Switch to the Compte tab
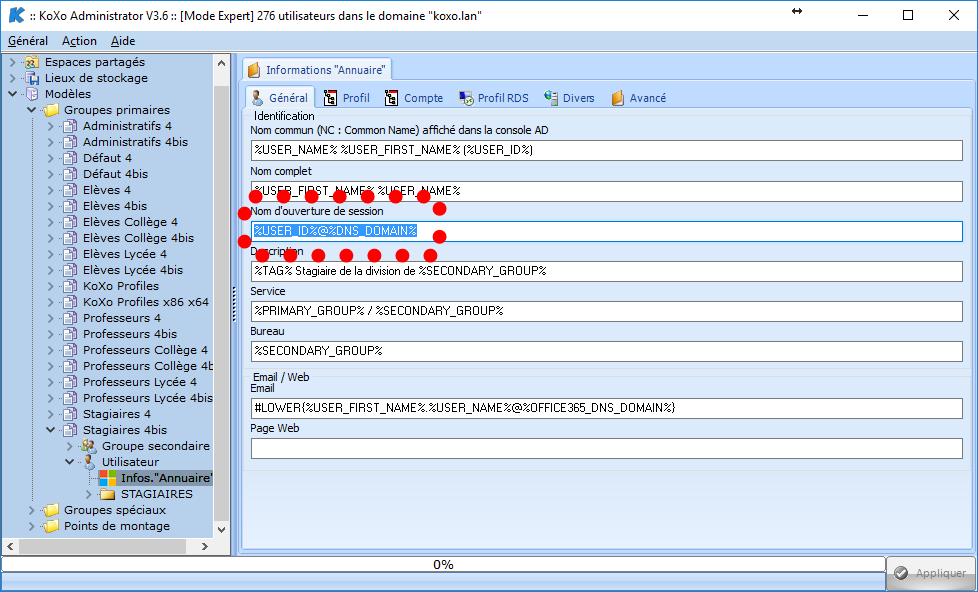Screen dimensions: 978x592 [414, 98]
